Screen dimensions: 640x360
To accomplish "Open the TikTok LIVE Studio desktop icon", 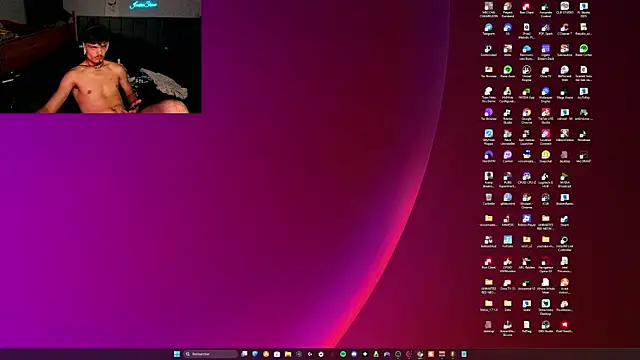I will click(546, 116).
